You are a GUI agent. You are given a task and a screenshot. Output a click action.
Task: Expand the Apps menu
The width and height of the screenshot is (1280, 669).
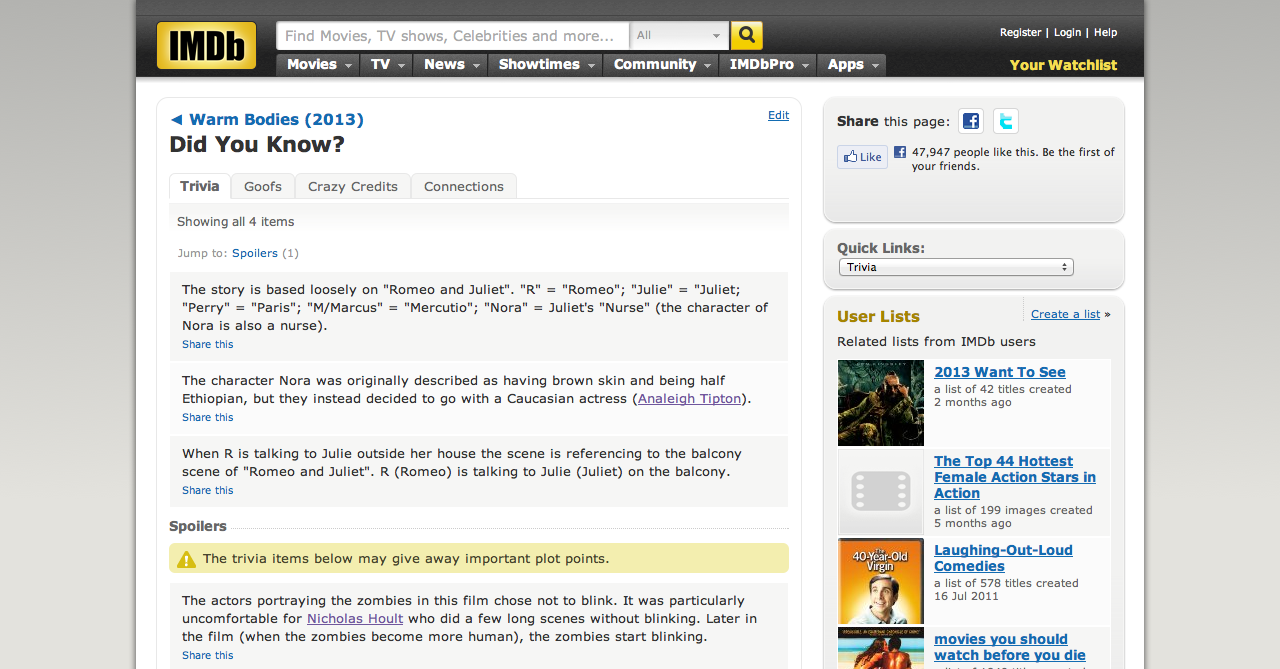852,64
